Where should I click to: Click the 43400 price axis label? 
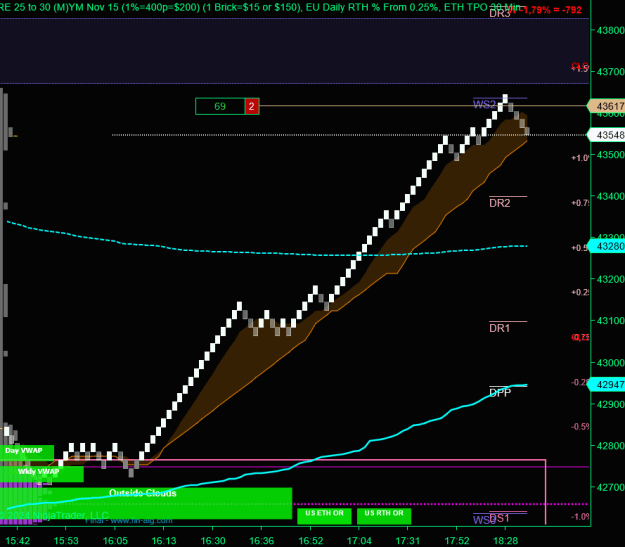pyautogui.click(x=610, y=196)
